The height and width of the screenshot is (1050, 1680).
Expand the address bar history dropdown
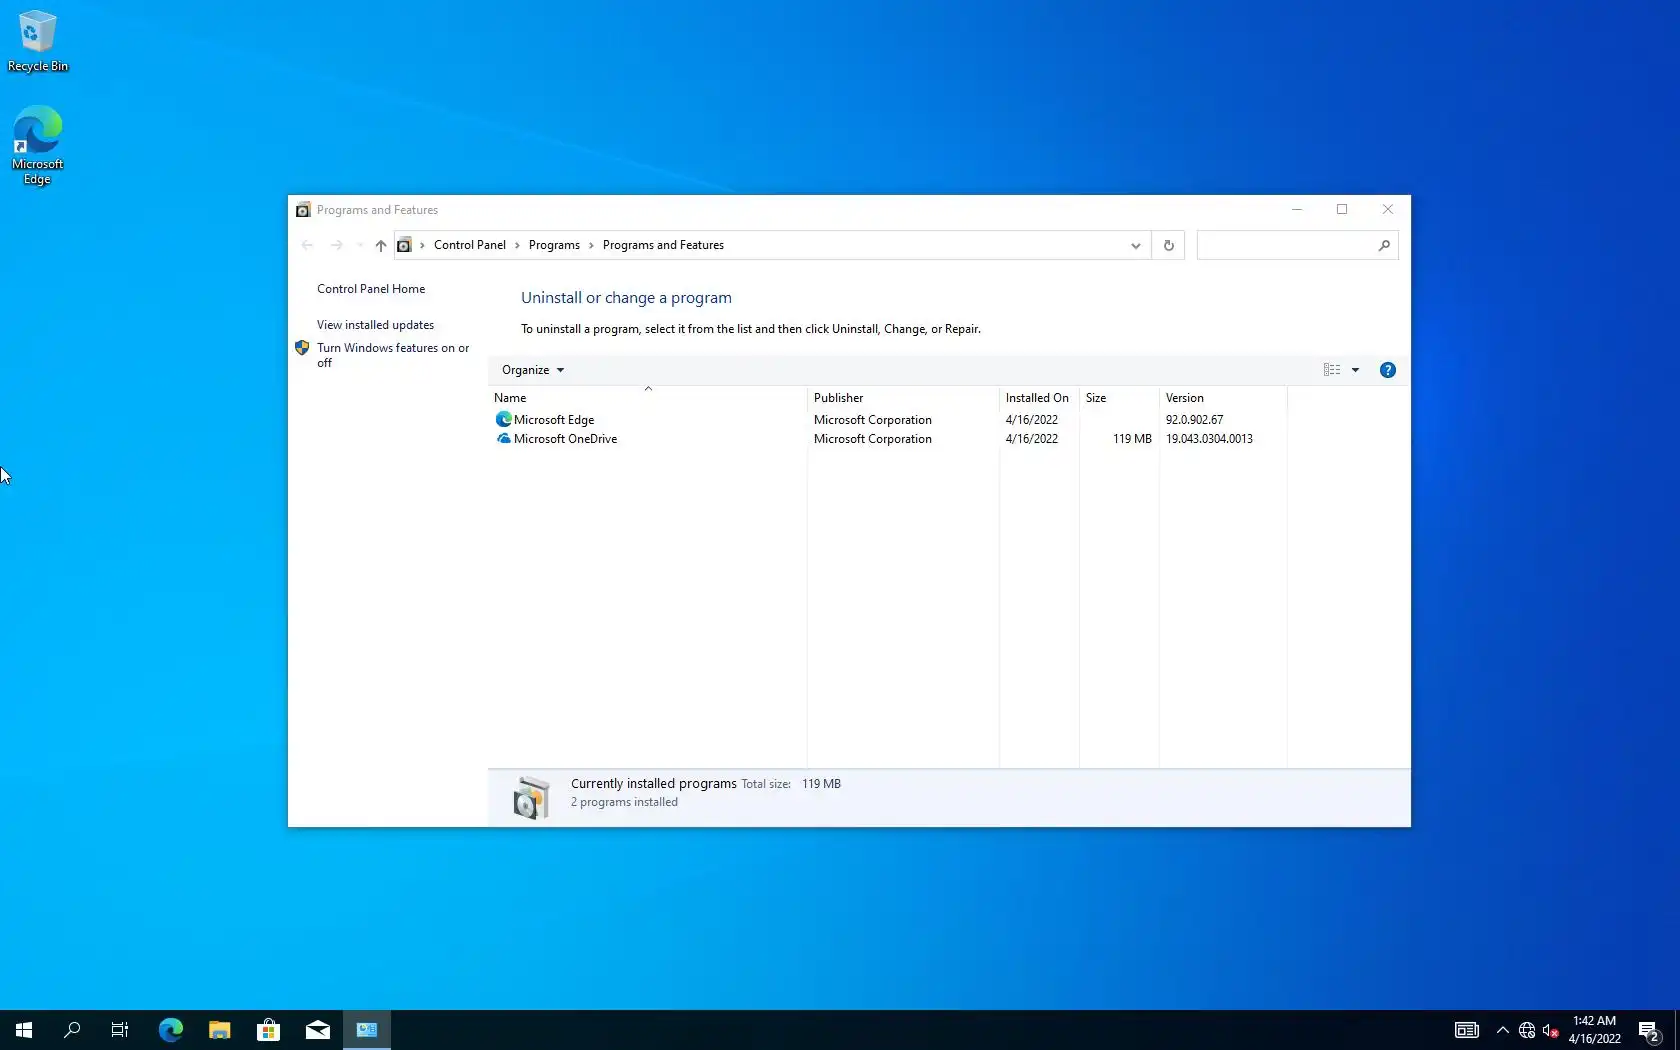1135,245
